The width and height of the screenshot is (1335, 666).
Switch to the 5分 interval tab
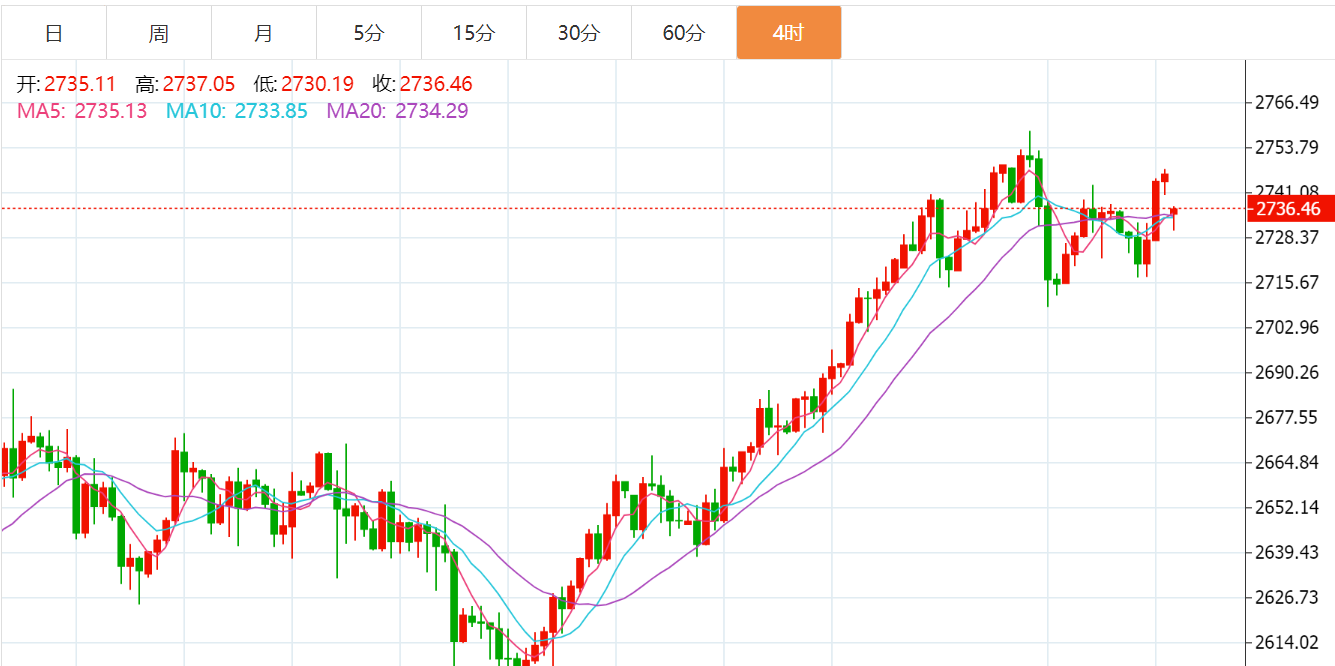[x=369, y=33]
